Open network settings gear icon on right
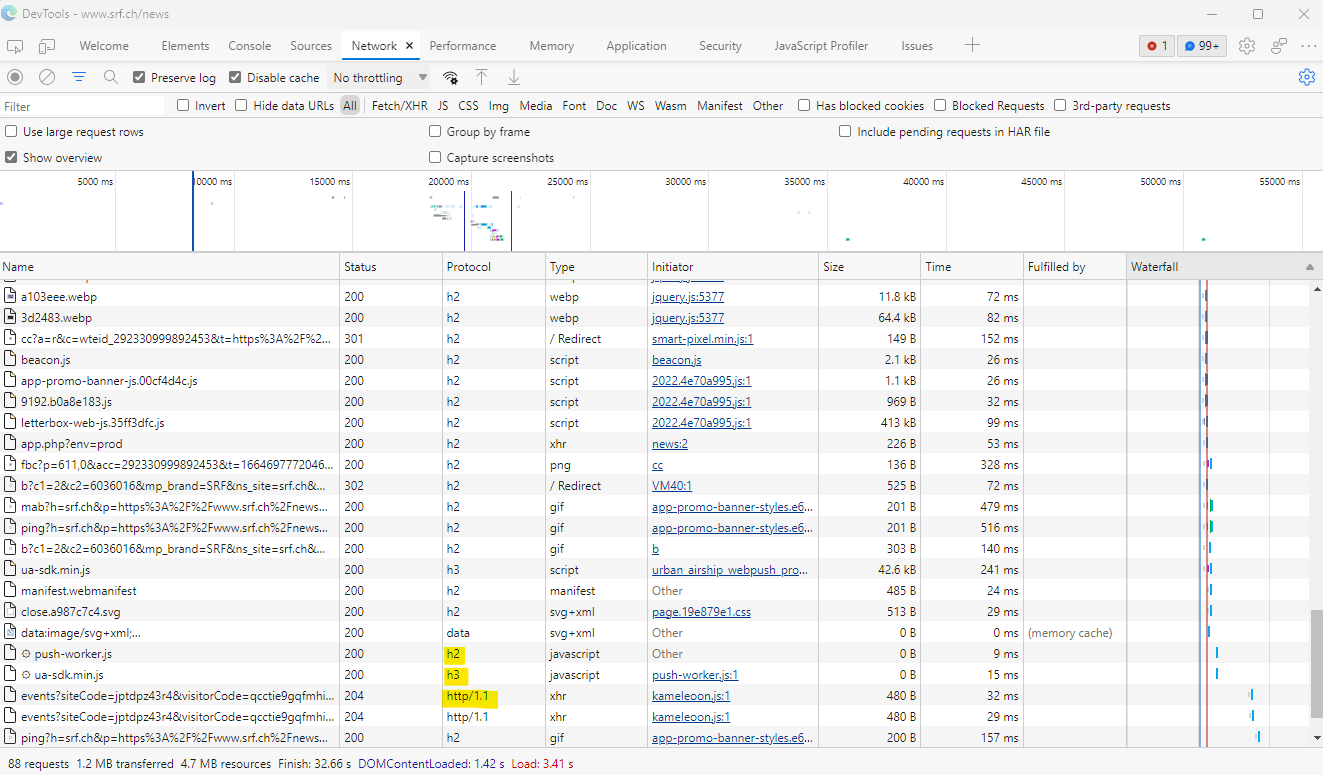The height and width of the screenshot is (775, 1323). click(1306, 77)
